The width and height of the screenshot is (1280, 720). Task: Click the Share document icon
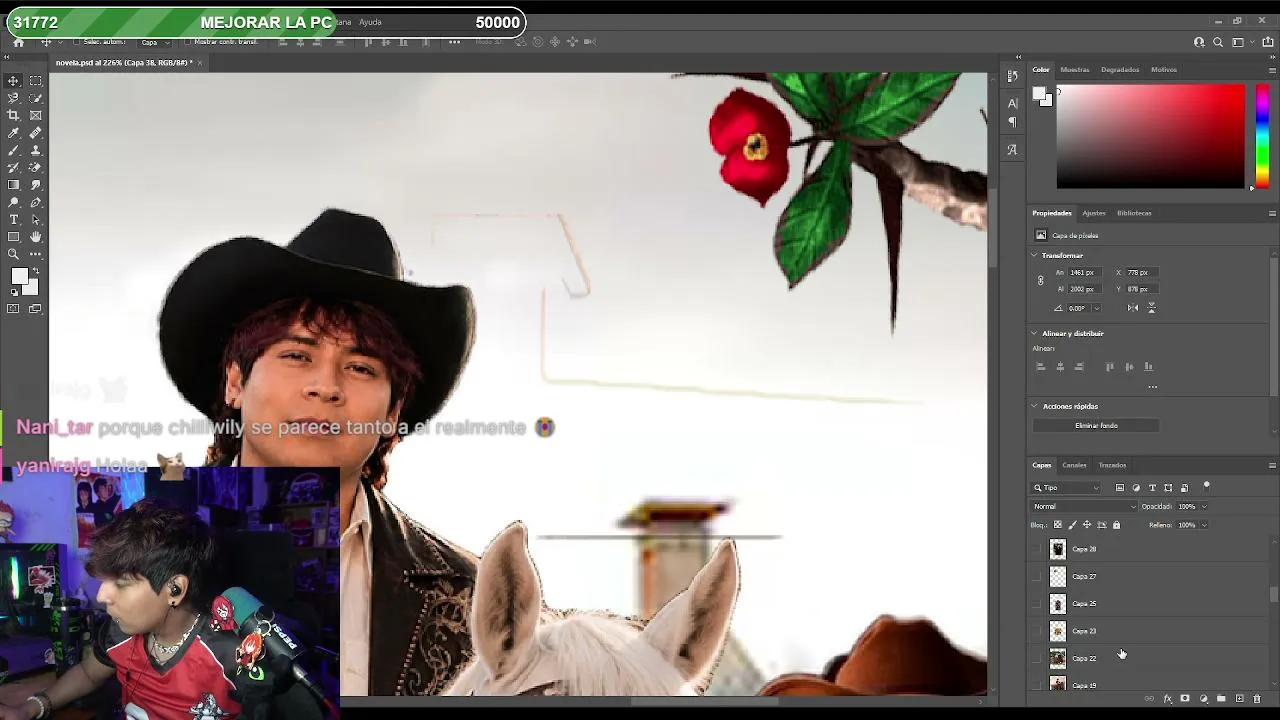[1268, 42]
